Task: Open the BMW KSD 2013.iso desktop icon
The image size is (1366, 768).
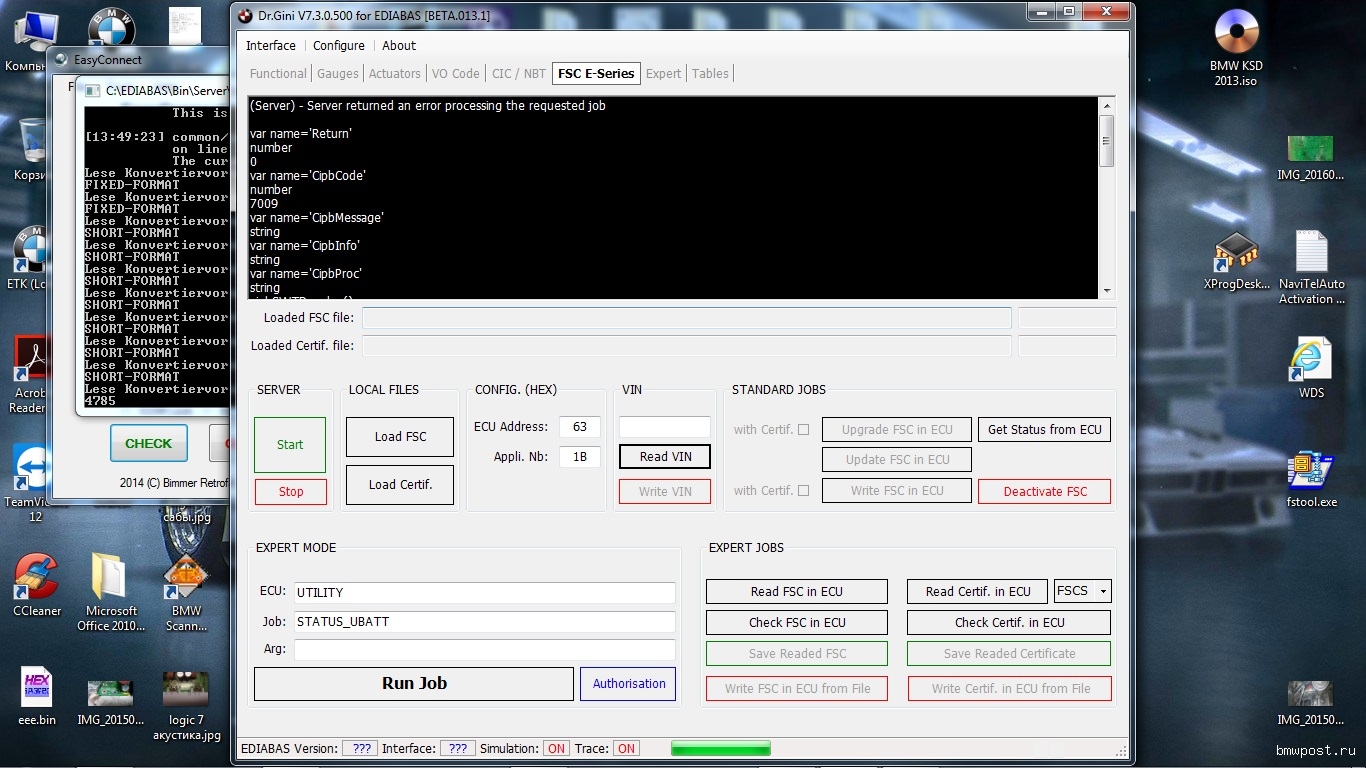Action: (x=1236, y=33)
